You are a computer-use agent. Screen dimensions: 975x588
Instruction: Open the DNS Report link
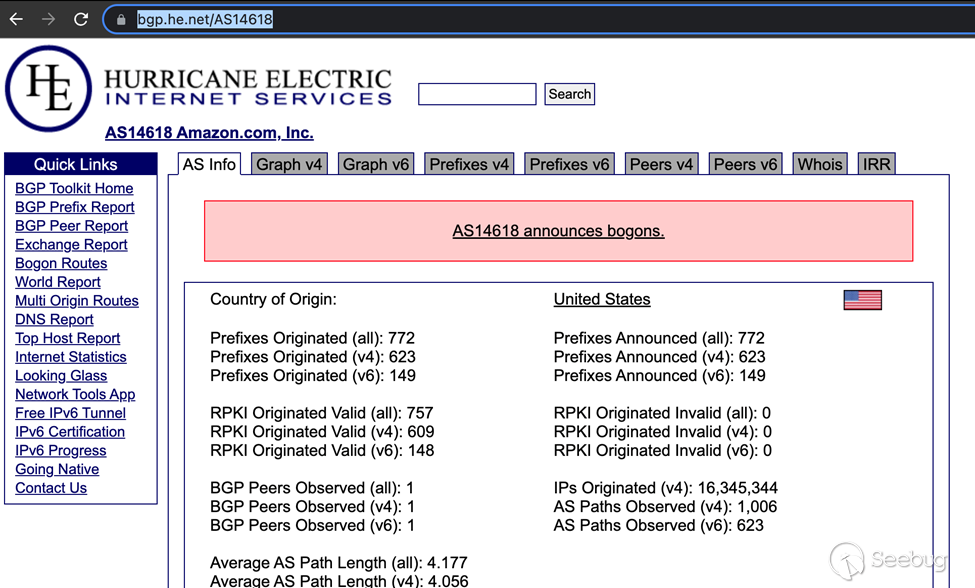(54, 319)
